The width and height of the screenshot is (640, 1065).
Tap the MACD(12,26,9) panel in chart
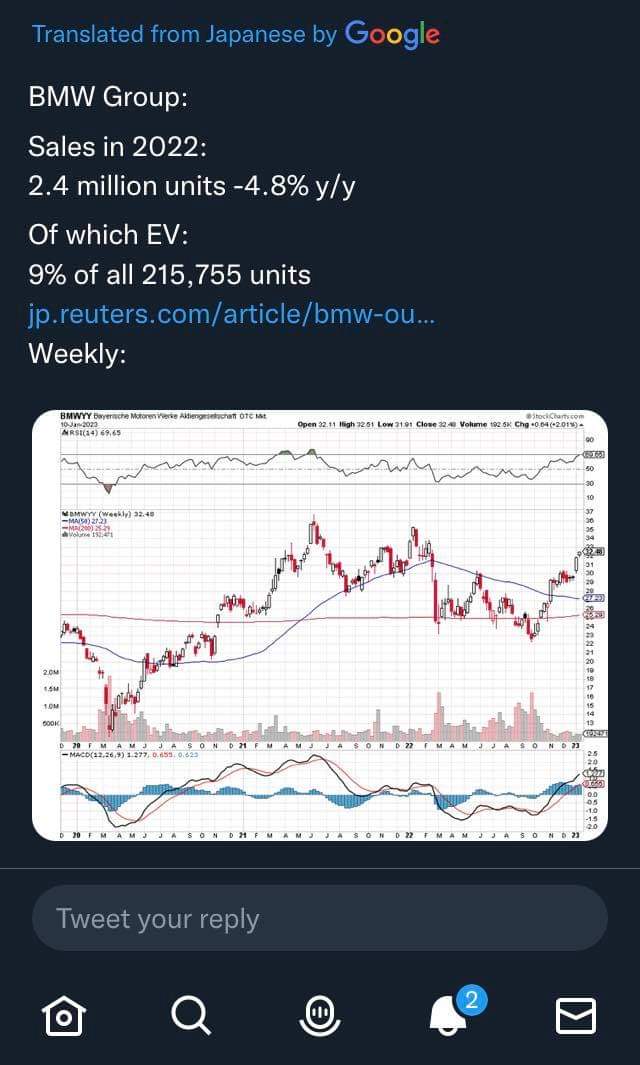pyautogui.click(x=319, y=789)
